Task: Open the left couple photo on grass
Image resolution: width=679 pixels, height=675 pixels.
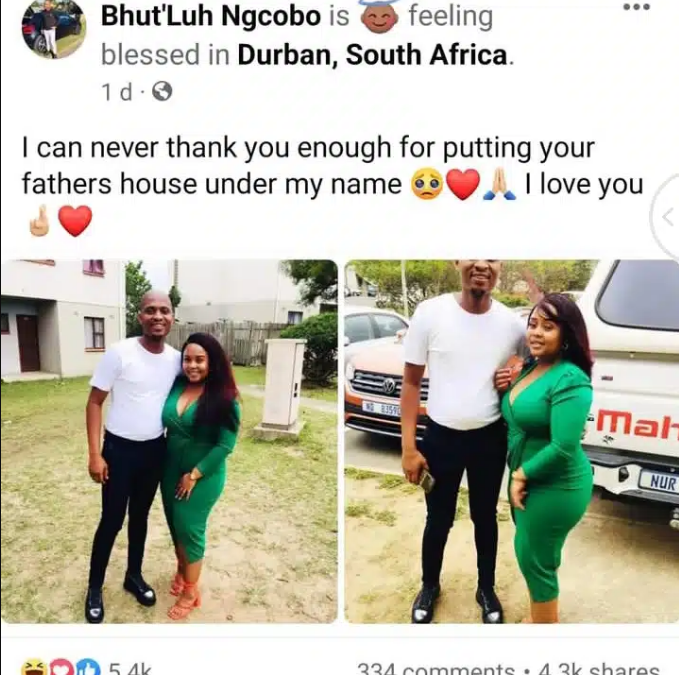Action: [x=169, y=441]
